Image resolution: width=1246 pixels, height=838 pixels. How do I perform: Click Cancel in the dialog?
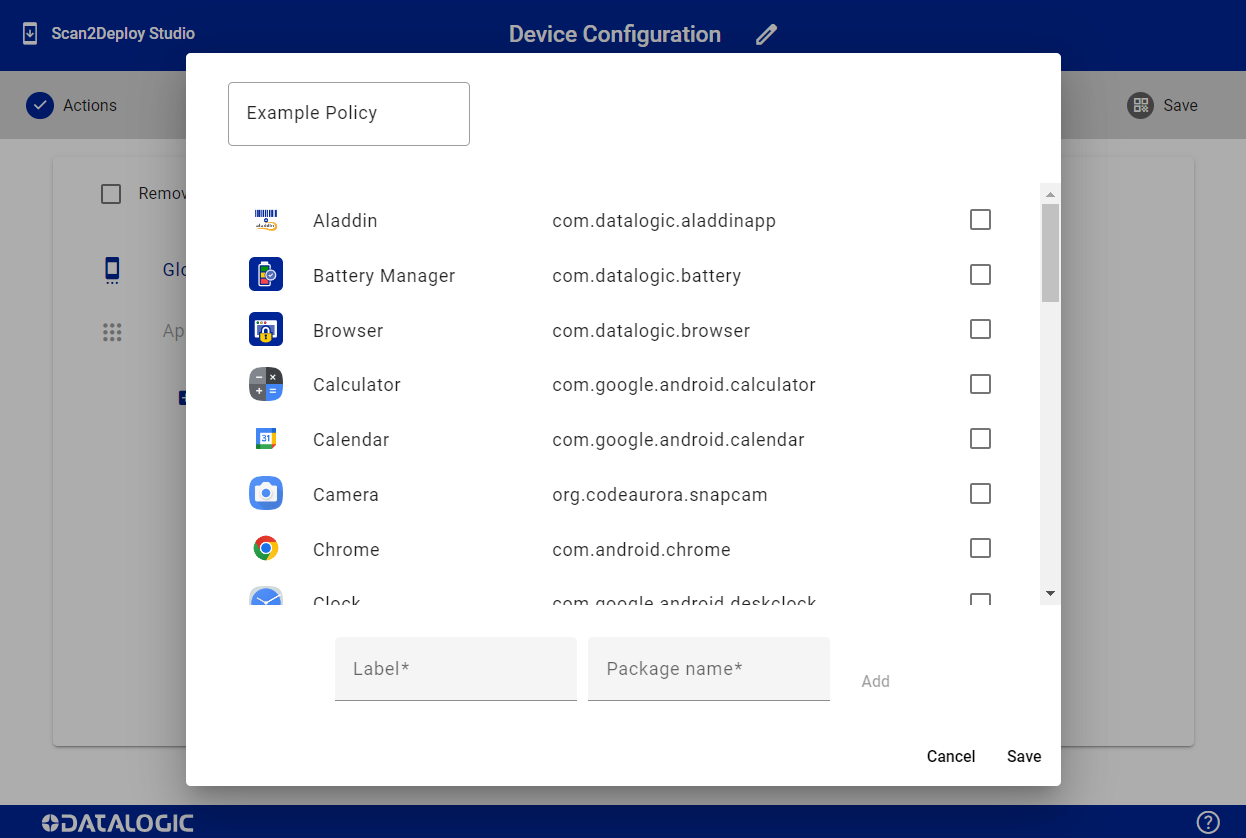951,757
